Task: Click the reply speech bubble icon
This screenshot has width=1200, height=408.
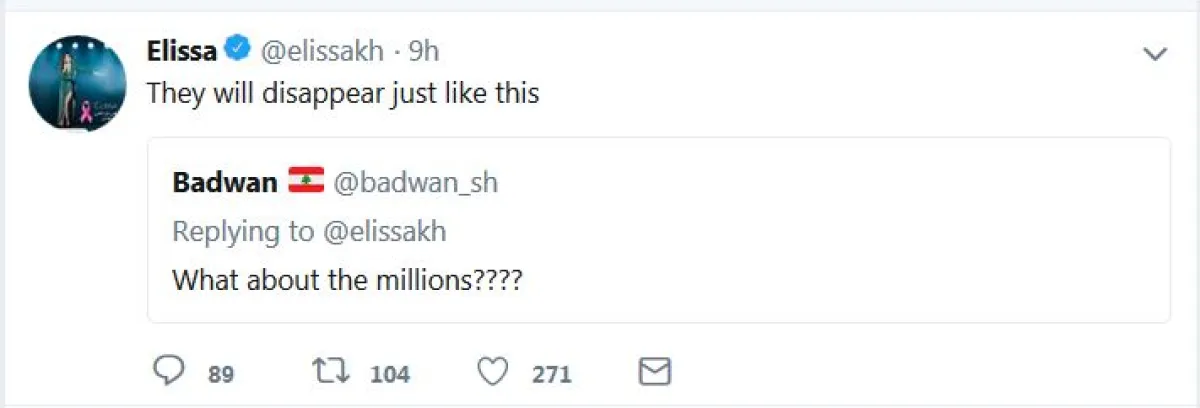Action: (x=171, y=373)
